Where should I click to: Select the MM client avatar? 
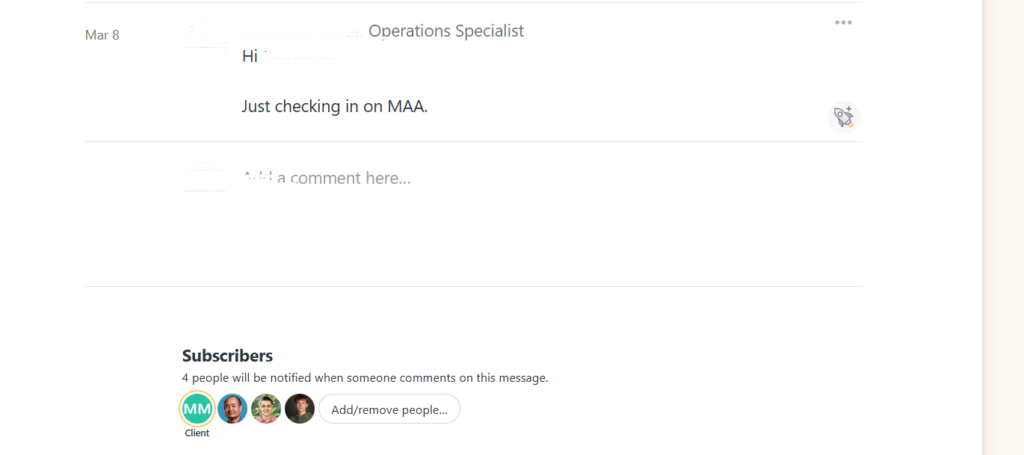[x=197, y=408]
